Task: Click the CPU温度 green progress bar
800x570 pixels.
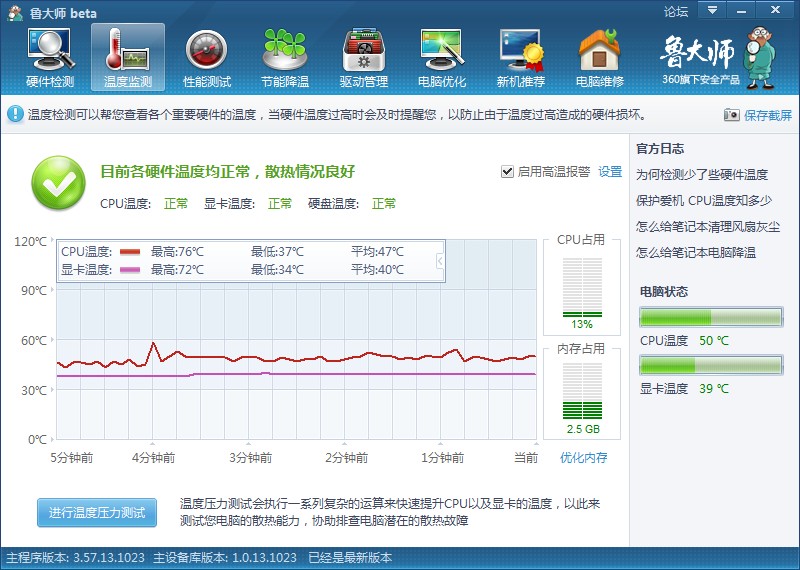Action: 711,317
